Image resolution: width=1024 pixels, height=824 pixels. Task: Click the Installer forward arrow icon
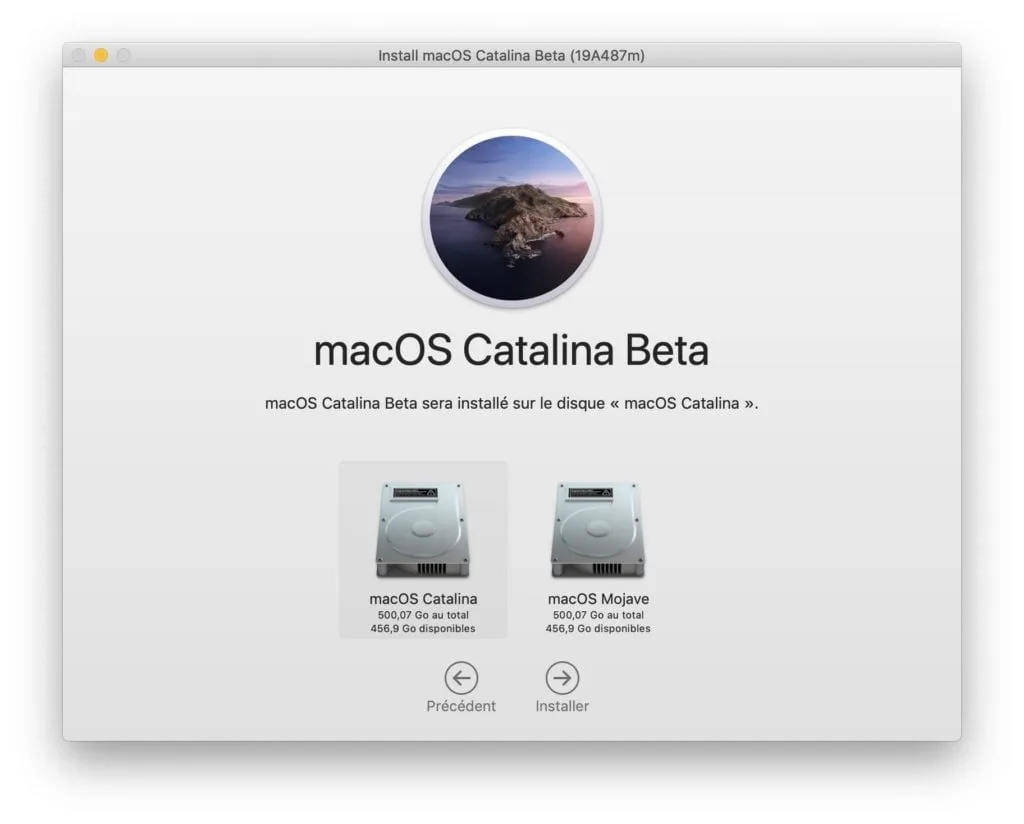tap(561, 678)
